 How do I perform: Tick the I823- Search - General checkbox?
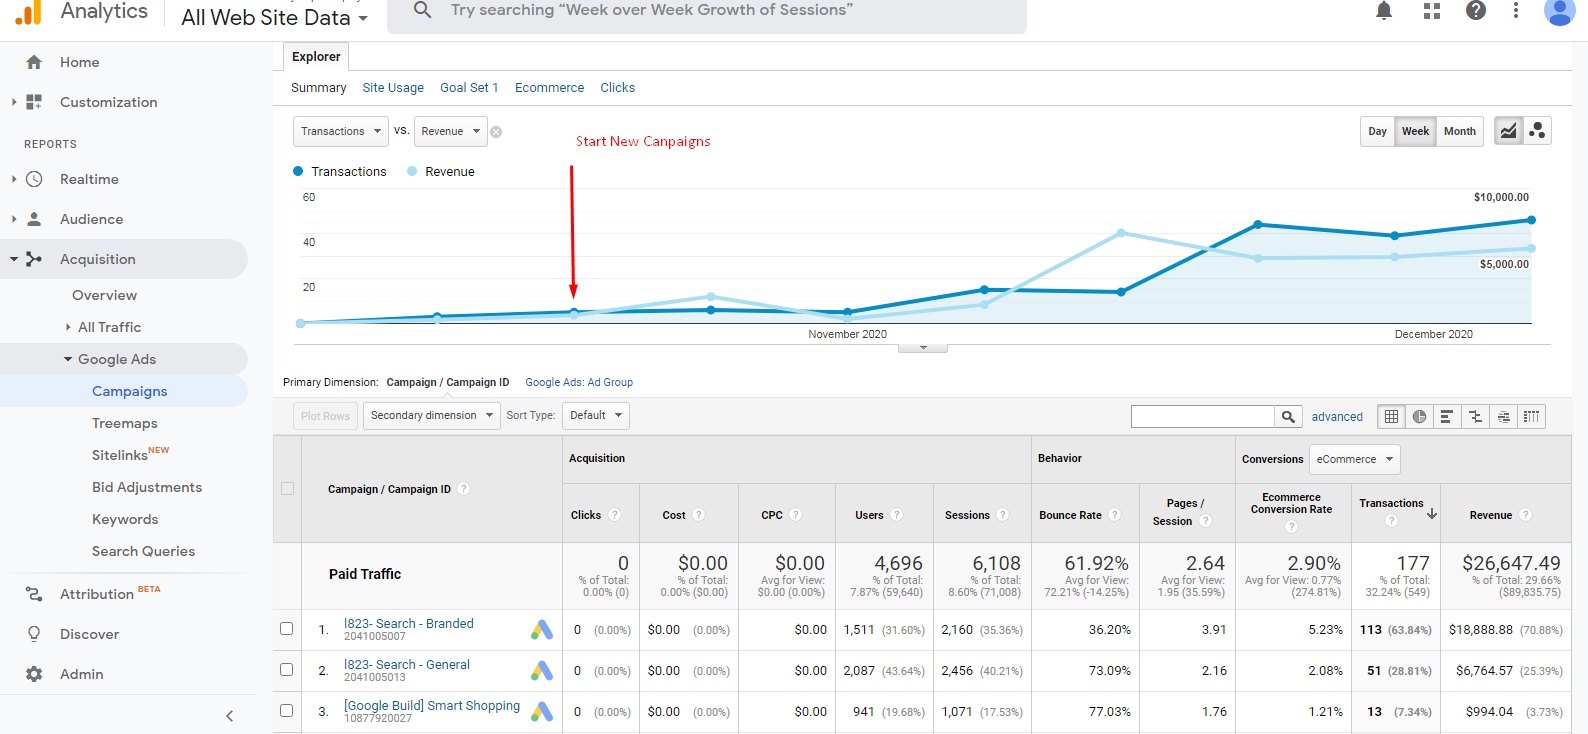(x=287, y=670)
